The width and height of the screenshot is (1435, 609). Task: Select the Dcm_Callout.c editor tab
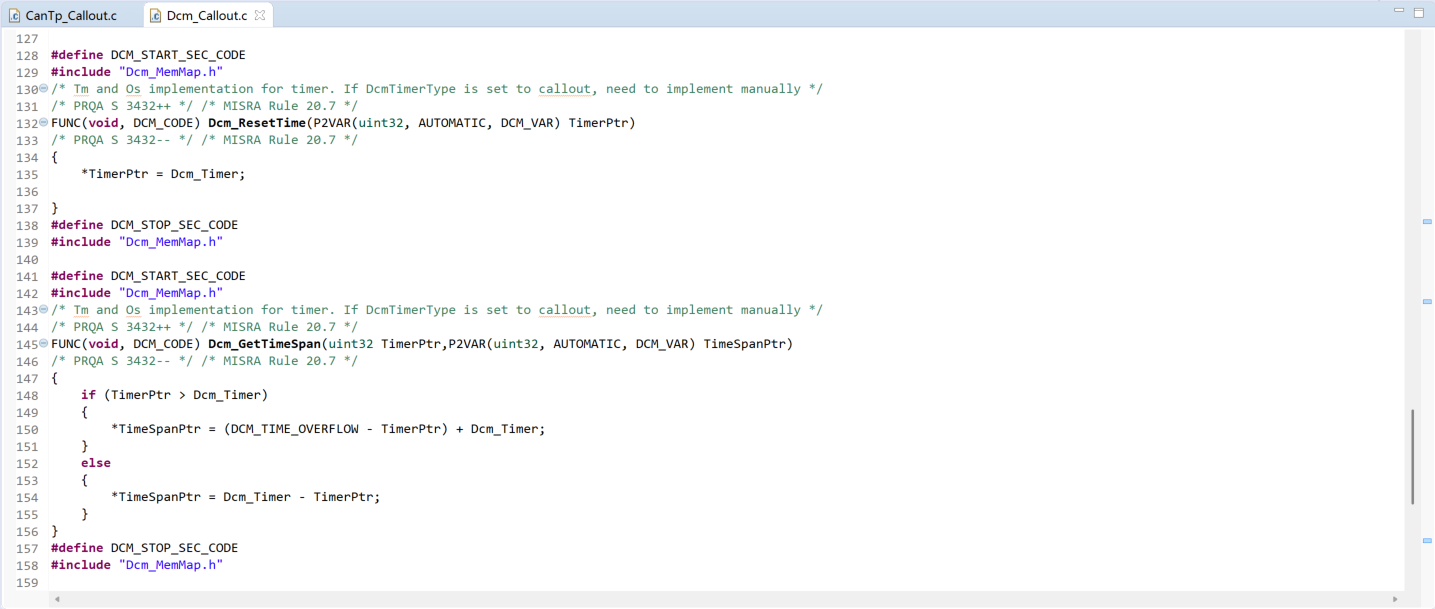click(x=208, y=15)
